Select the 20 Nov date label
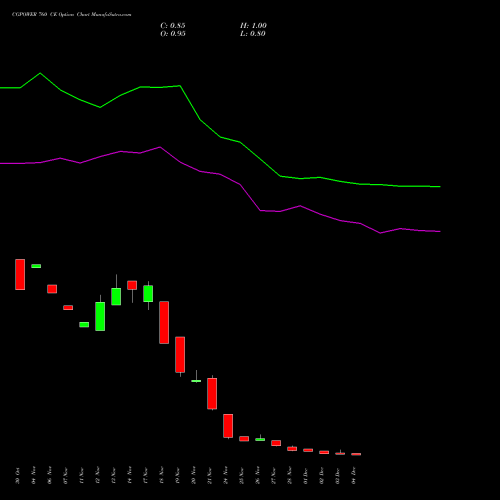The height and width of the screenshot is (500, 500). (194, 476)
